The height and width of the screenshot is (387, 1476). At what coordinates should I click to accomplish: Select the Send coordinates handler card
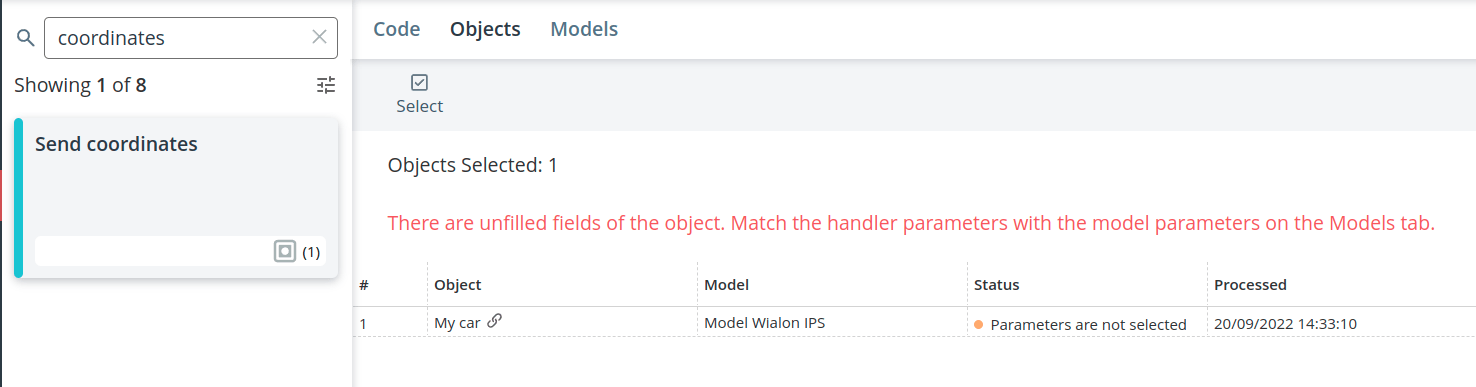(176, 197)
